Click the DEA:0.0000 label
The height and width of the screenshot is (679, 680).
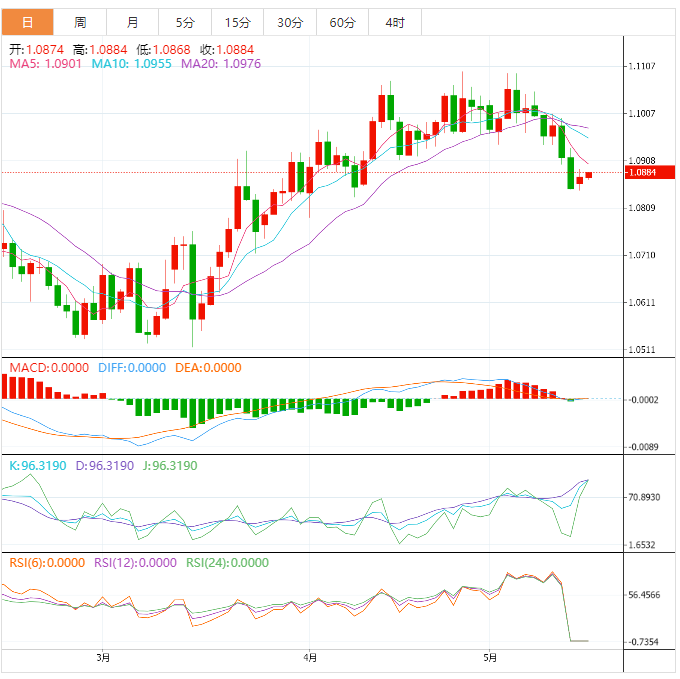[x=208, y=368]
